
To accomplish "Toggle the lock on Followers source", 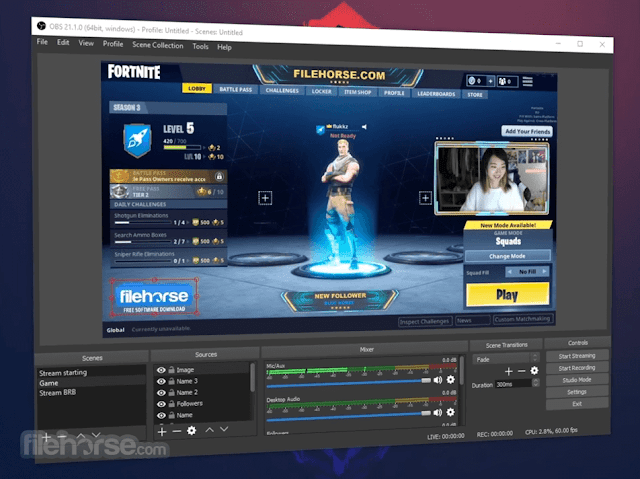I will coord(171,404).
